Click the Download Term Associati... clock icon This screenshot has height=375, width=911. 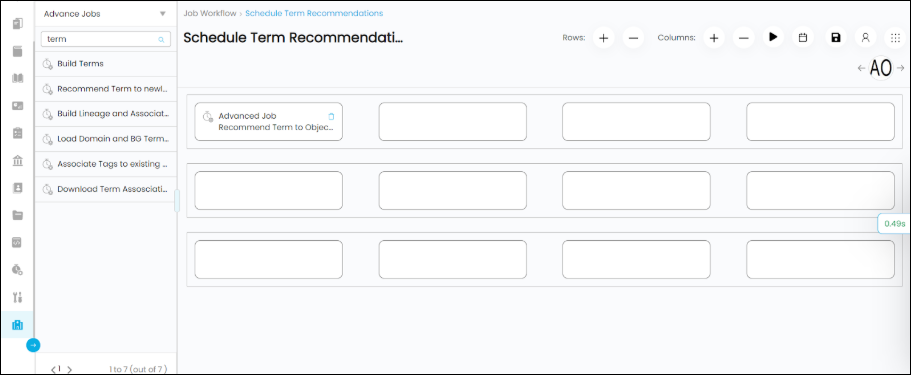(x=48, y=190)
